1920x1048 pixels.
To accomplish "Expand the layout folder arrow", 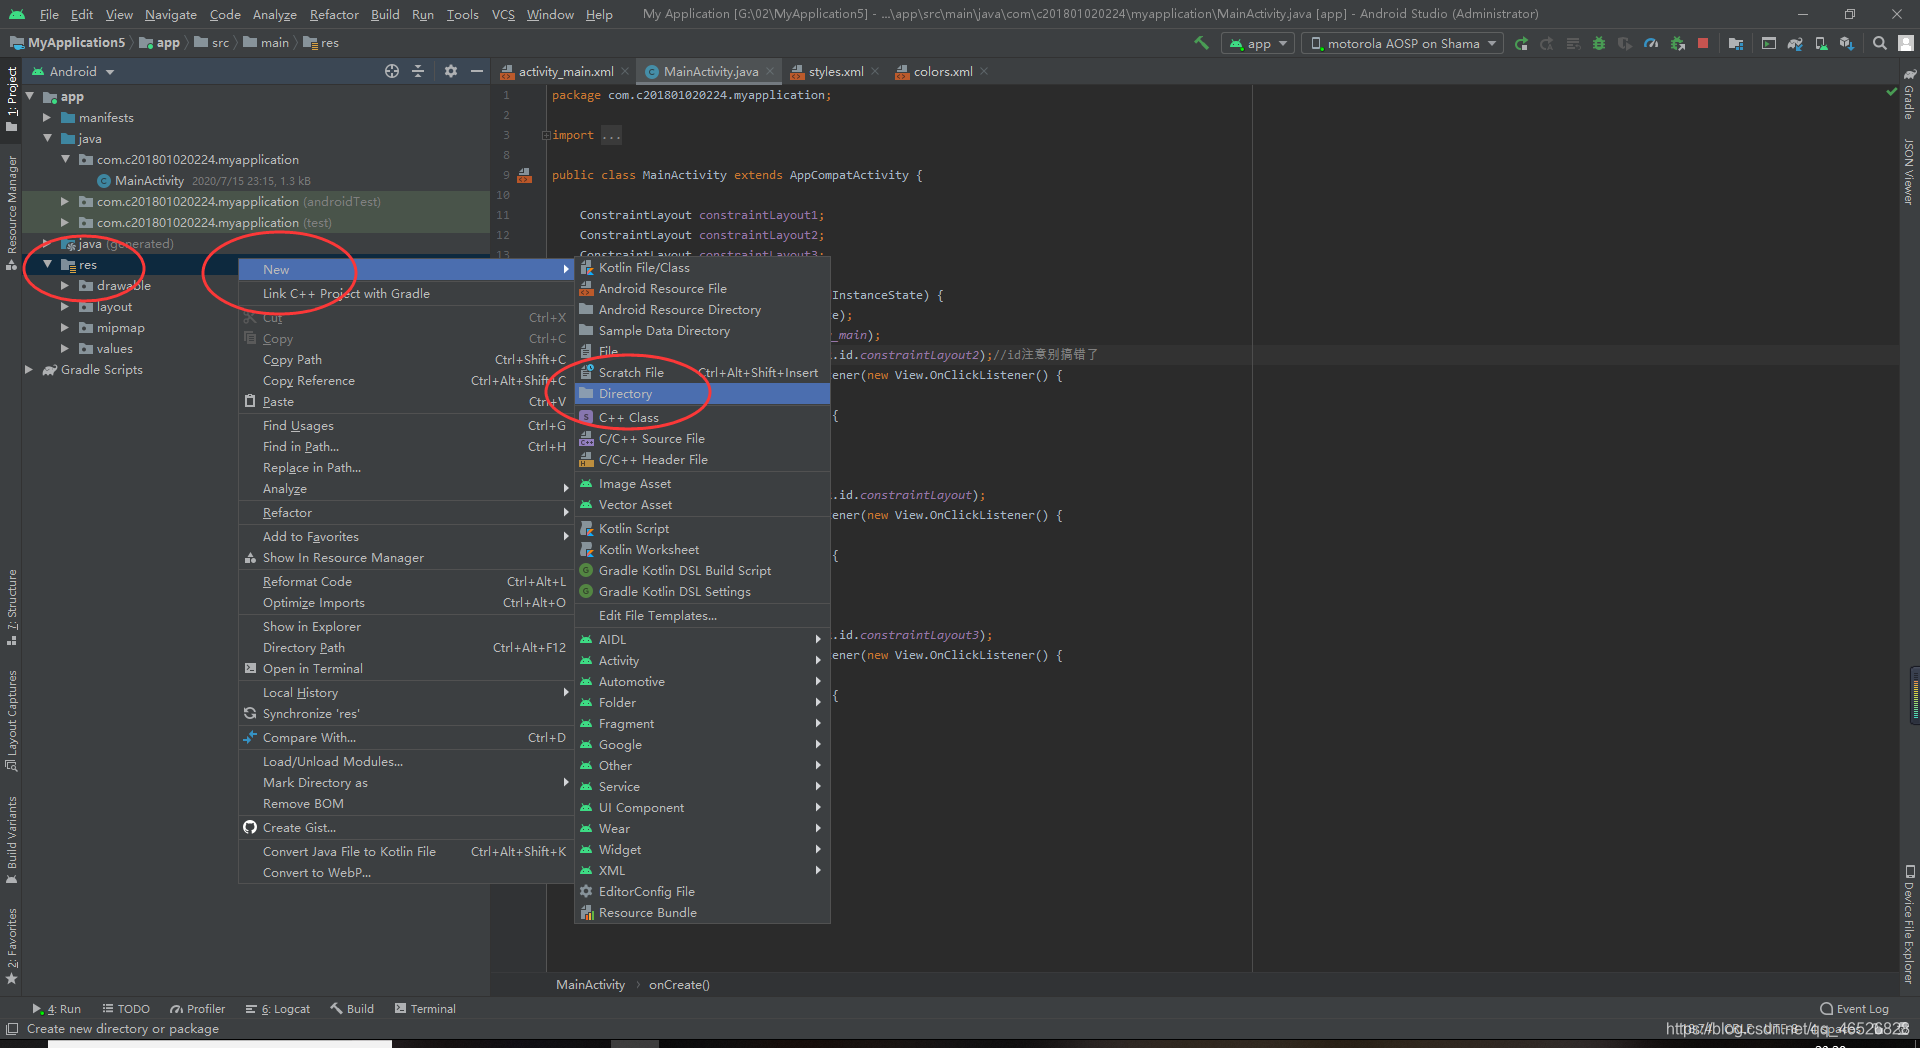I will pyautogui.click(x=65, y=307).
